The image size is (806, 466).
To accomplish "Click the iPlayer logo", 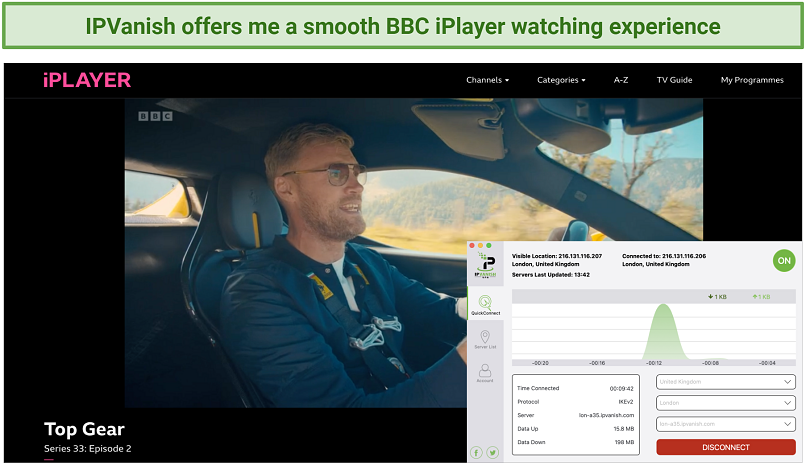I will click(x=87, y=80).
